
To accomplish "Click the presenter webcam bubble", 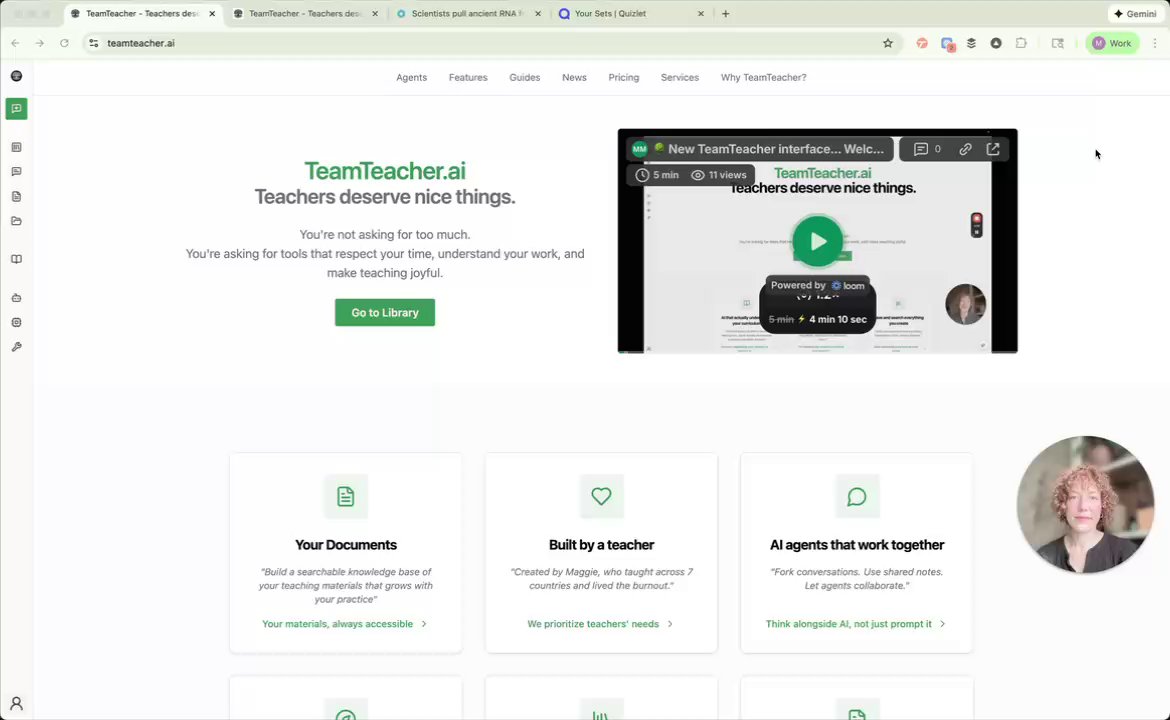I will coord(1085,504).
